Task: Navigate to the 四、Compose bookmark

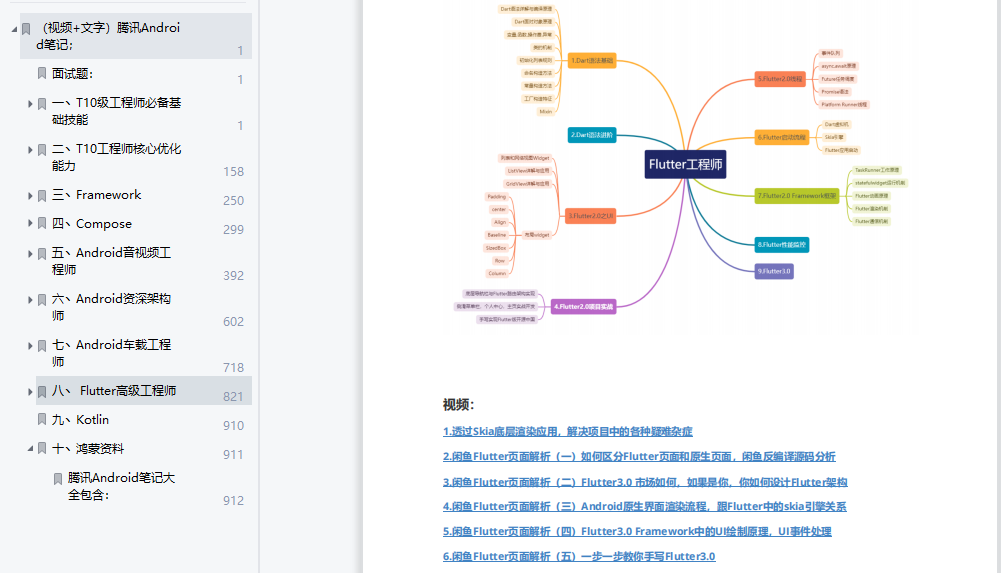Action: click(x=92, y=224)
